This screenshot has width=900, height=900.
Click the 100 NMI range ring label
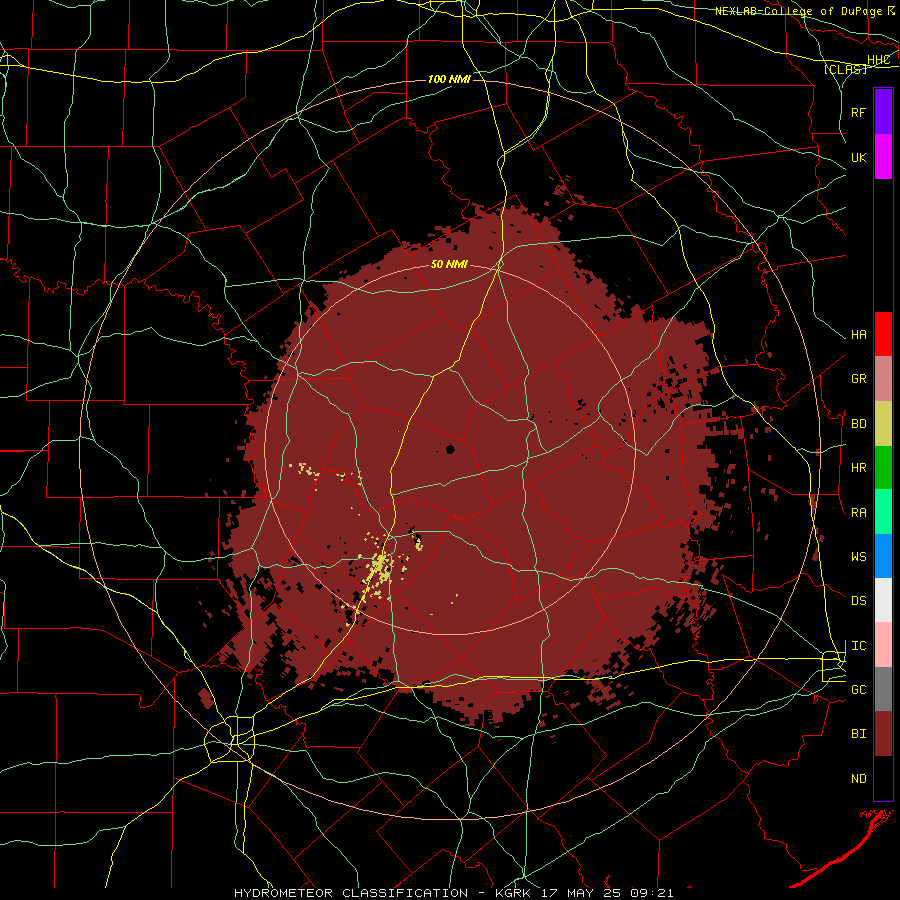pos(449,79)
